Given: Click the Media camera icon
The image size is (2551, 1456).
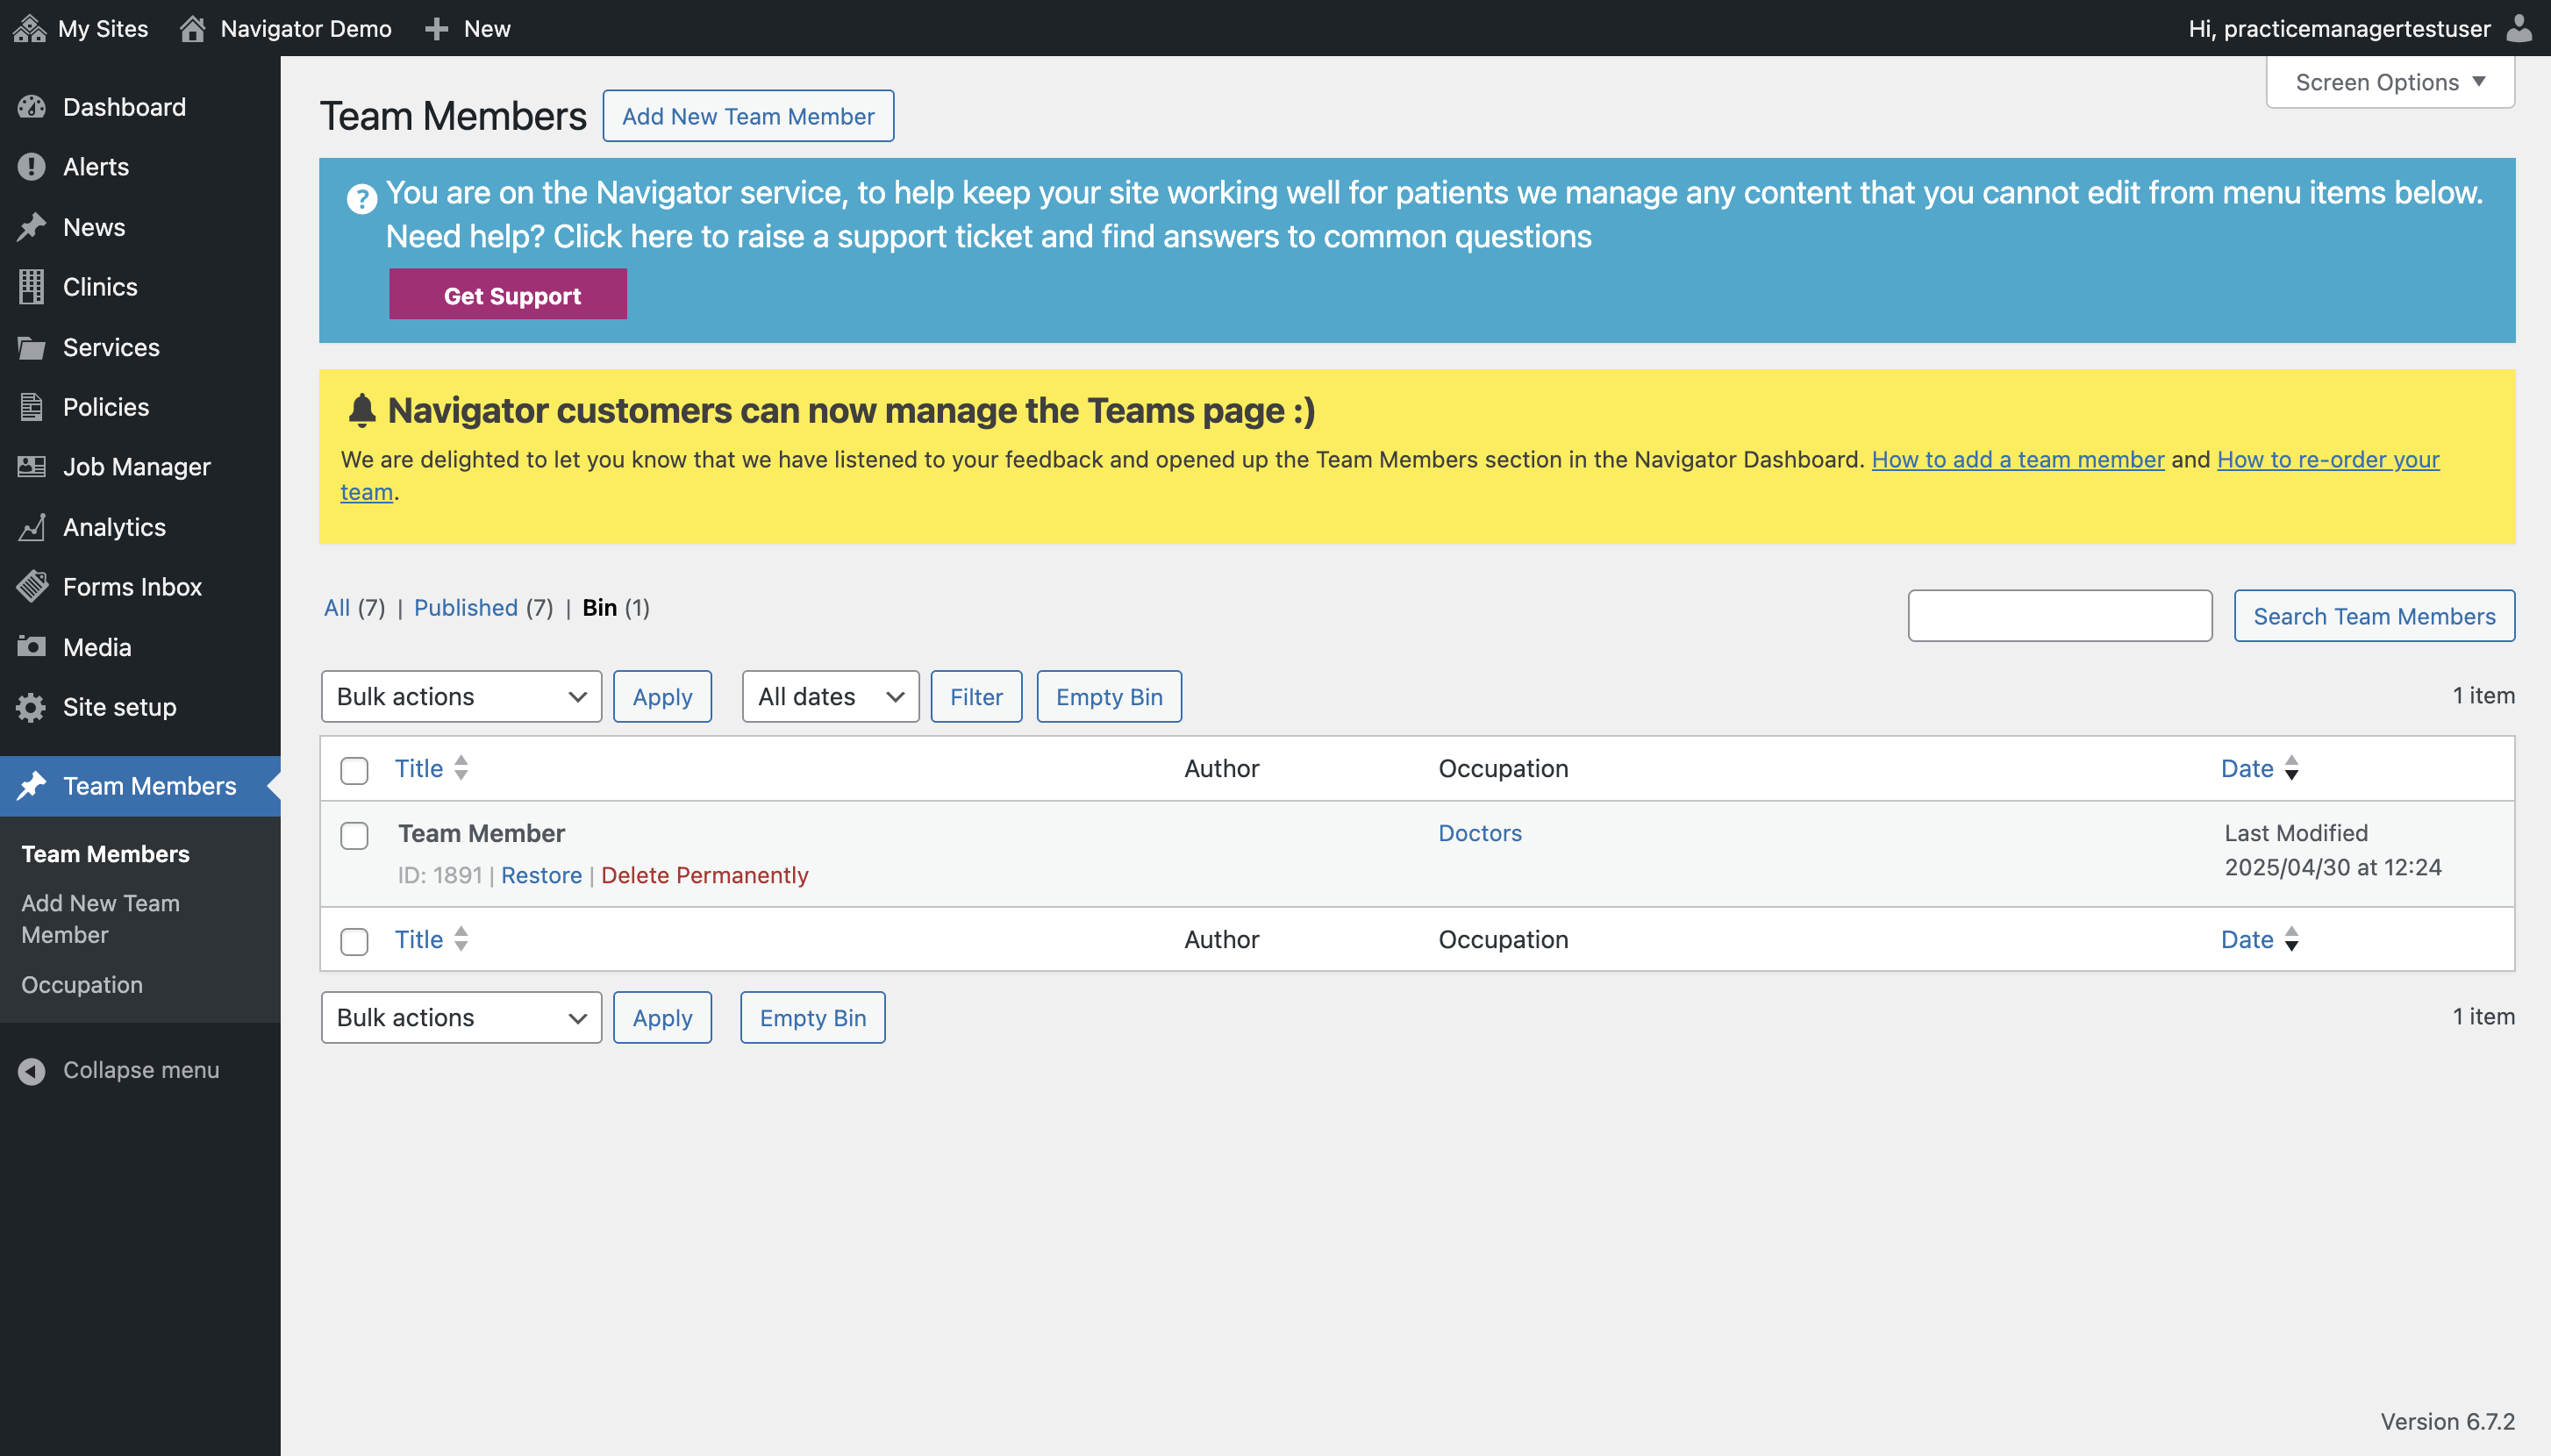Looking at the screenshot, I should pyautogui.click(x=31, y=647).
